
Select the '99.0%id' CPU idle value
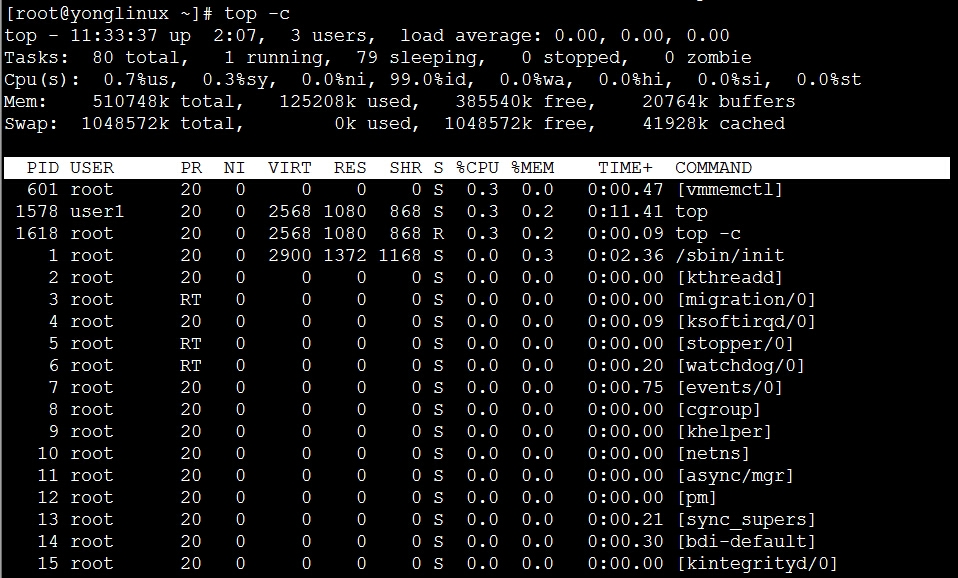(x=430, y=79)
